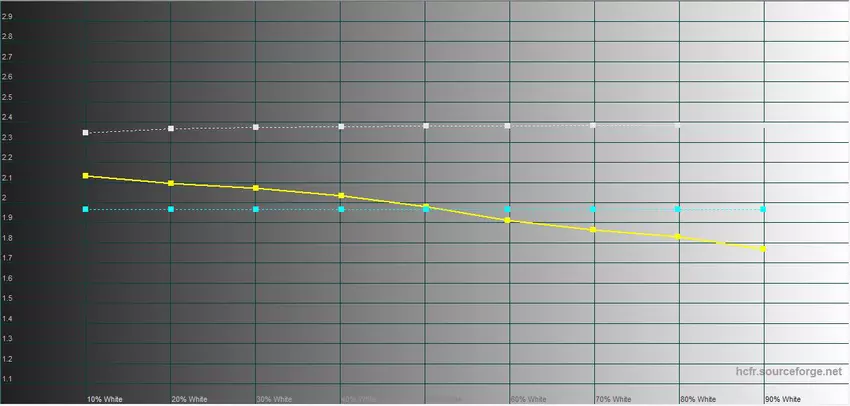This screenshot has height=406, width=850.
Task: Click cyan data point at 30% White
Action: coord(256,209)
